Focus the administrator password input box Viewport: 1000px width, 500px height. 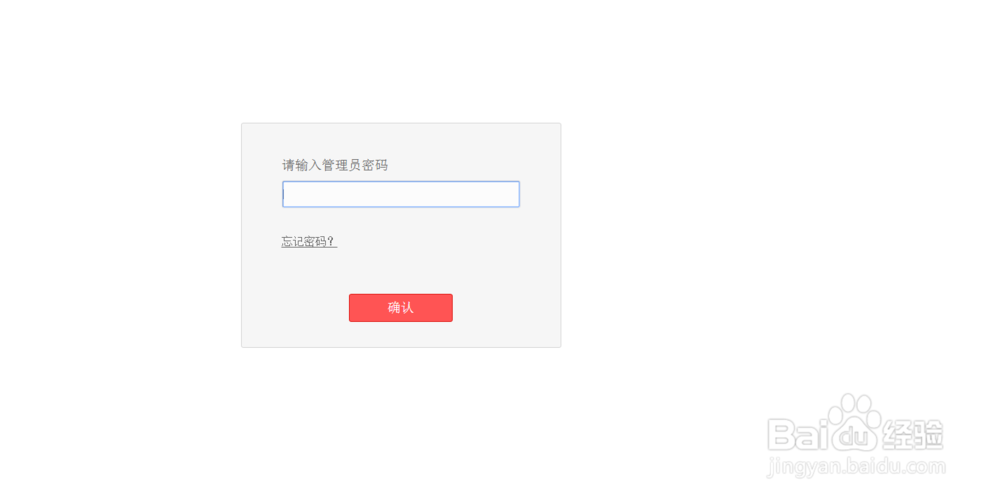(x=401, y=195)
